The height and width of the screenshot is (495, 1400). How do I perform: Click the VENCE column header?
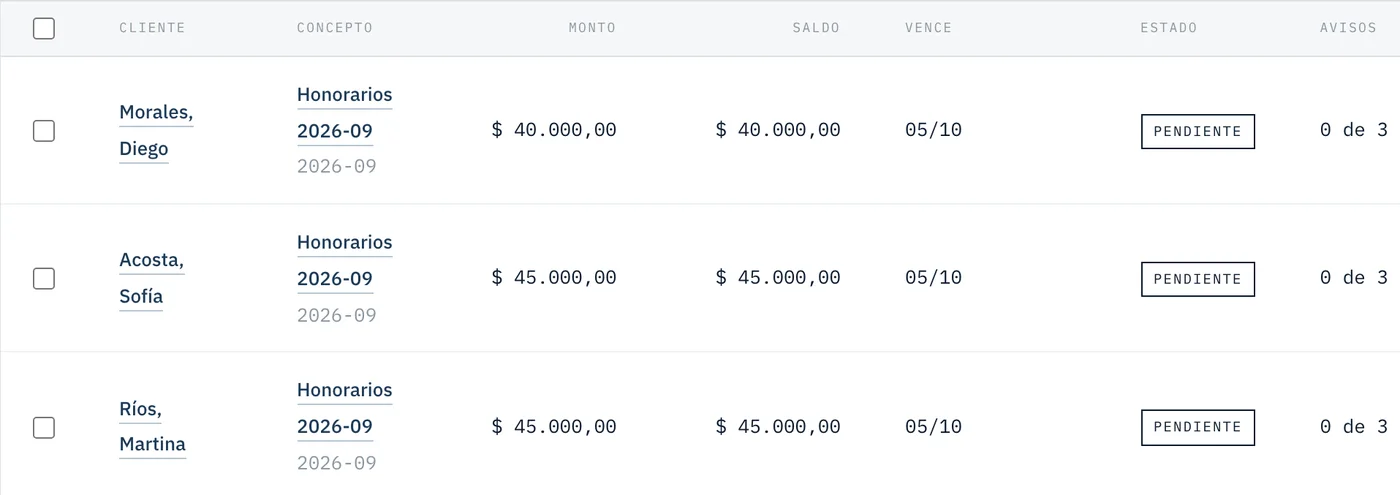[929, 28]
